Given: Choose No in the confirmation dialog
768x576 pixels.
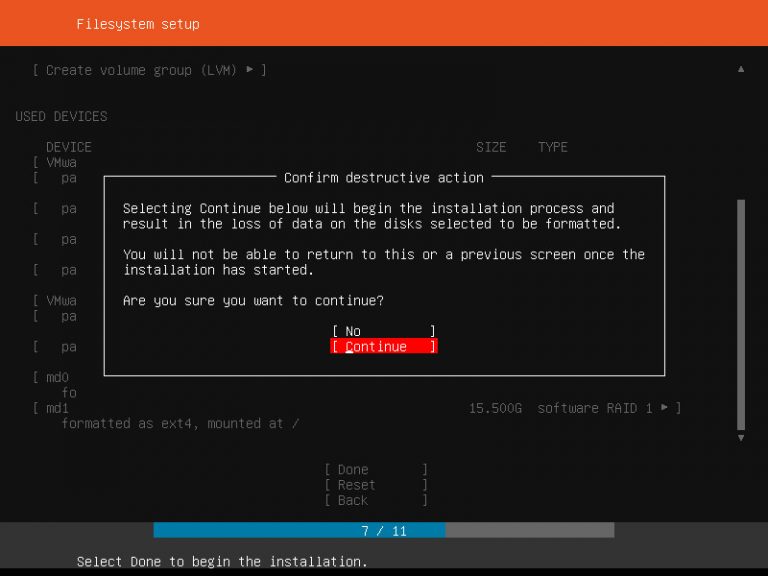Looking at the screenshot, I should [384, 331].
